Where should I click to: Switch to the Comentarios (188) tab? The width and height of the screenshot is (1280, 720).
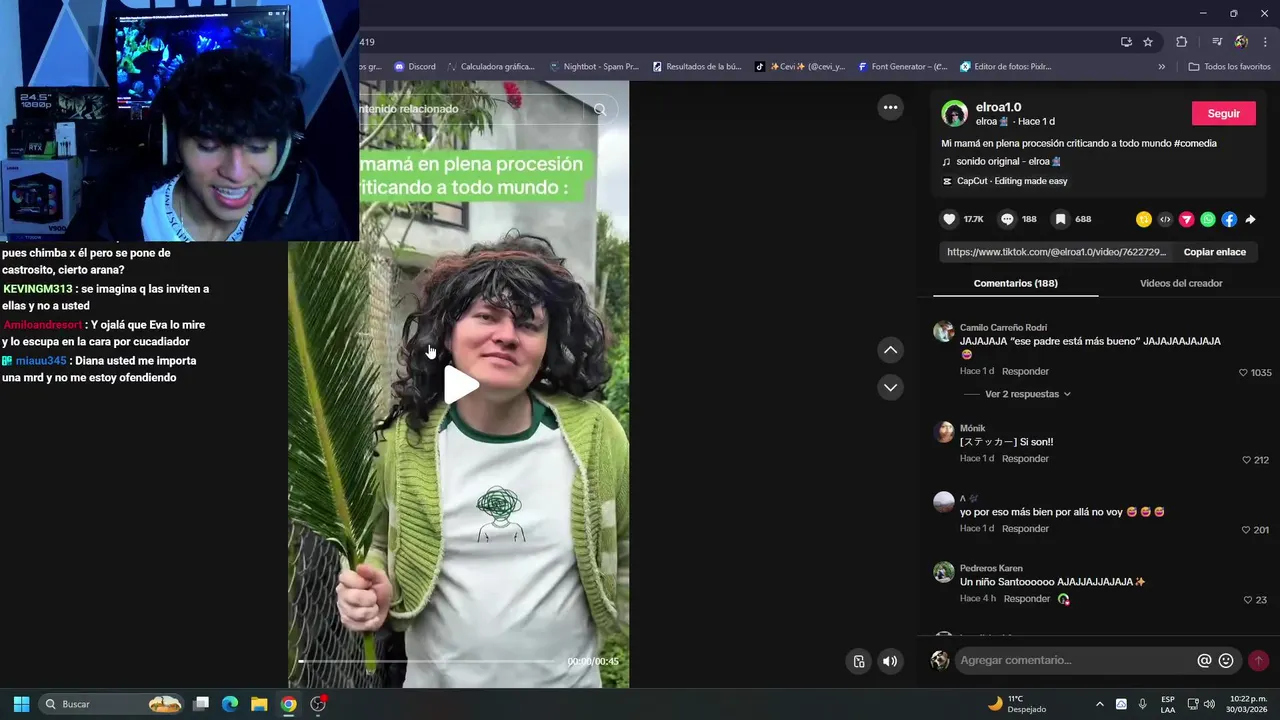1015,283
